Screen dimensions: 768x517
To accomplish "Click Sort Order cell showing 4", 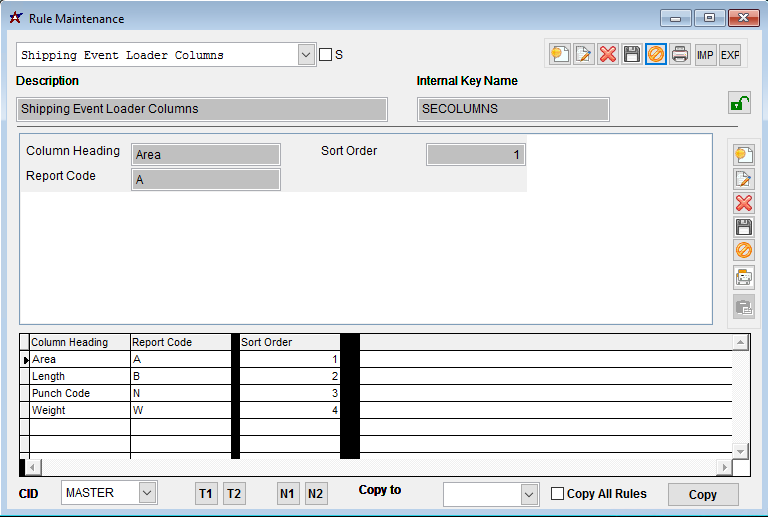I will [x=289, y=410].
